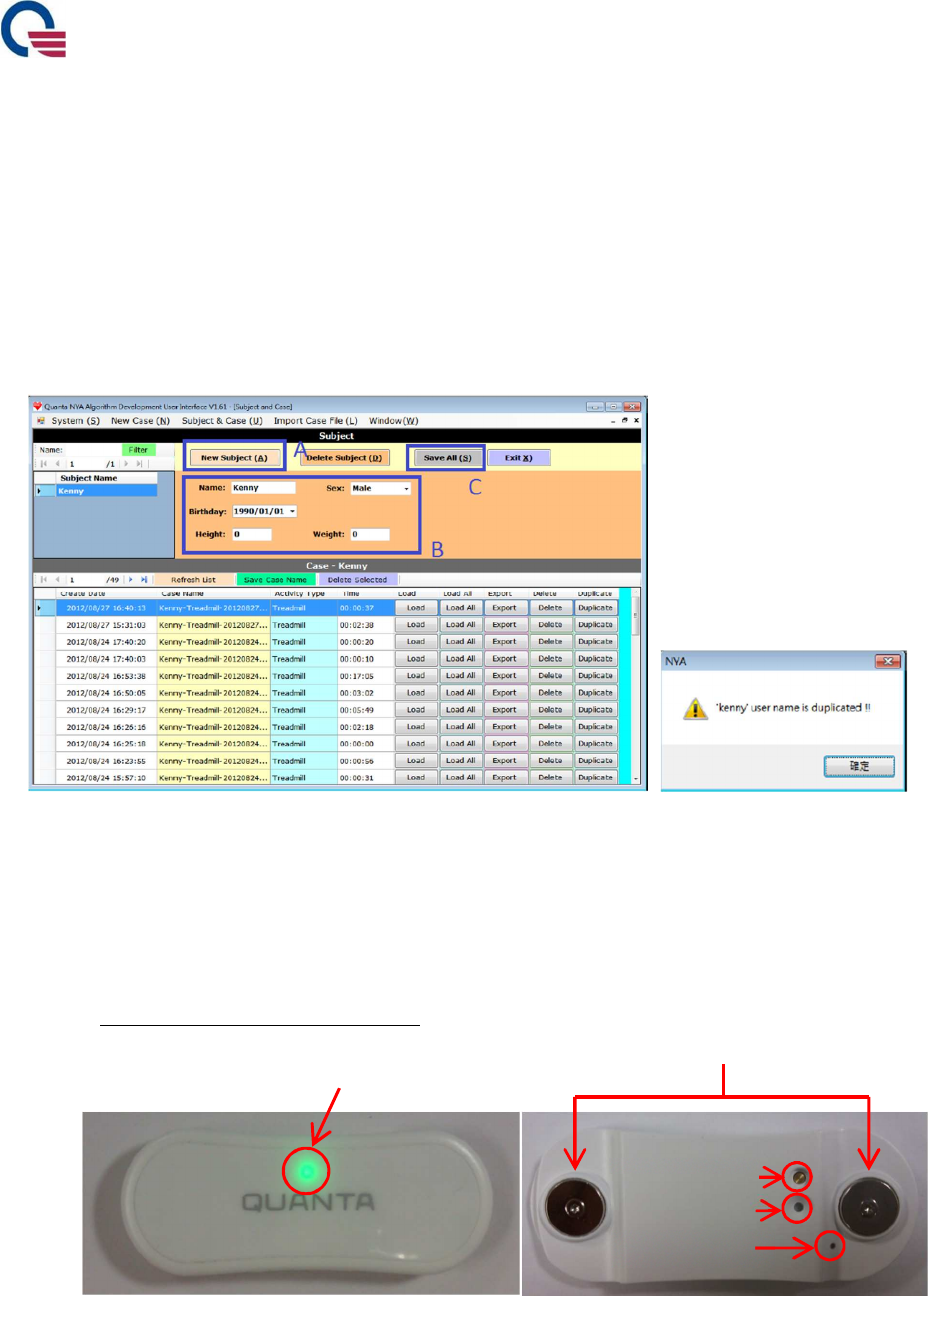This screenshot has width=928, height=1336.
Task: Open the Subject & Case (U) menu
Action: 222,421
